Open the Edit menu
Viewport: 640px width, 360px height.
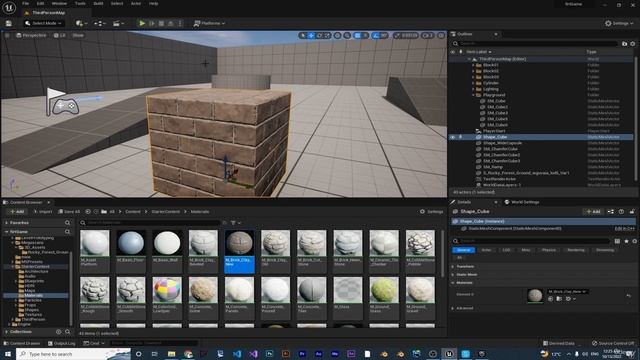40,4
